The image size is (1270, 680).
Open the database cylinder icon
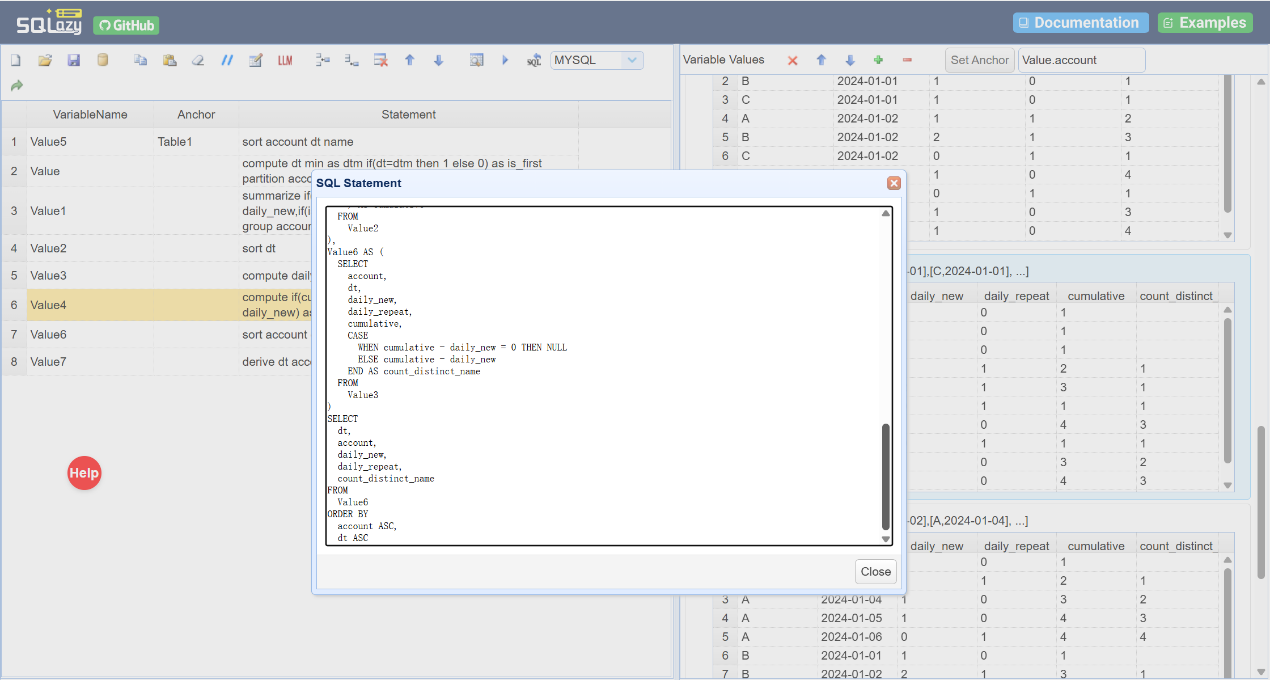pos(102,60)
